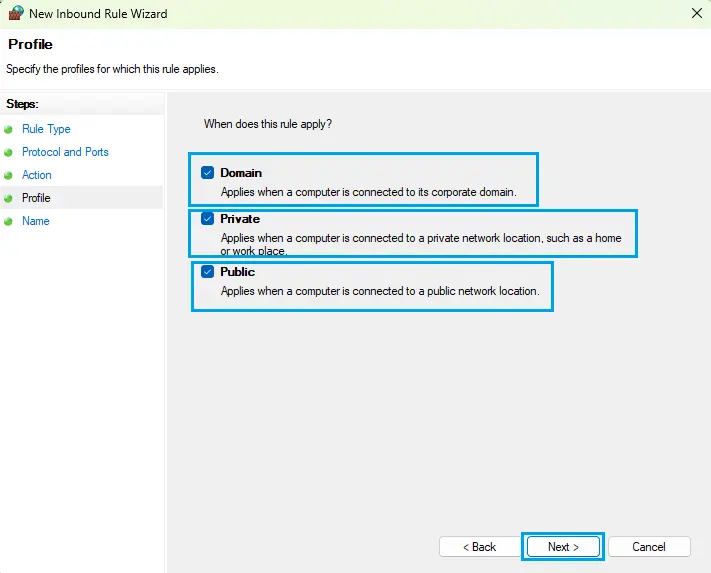
Task: Open the Protocol and Ports step
Action: coord(65,152)
